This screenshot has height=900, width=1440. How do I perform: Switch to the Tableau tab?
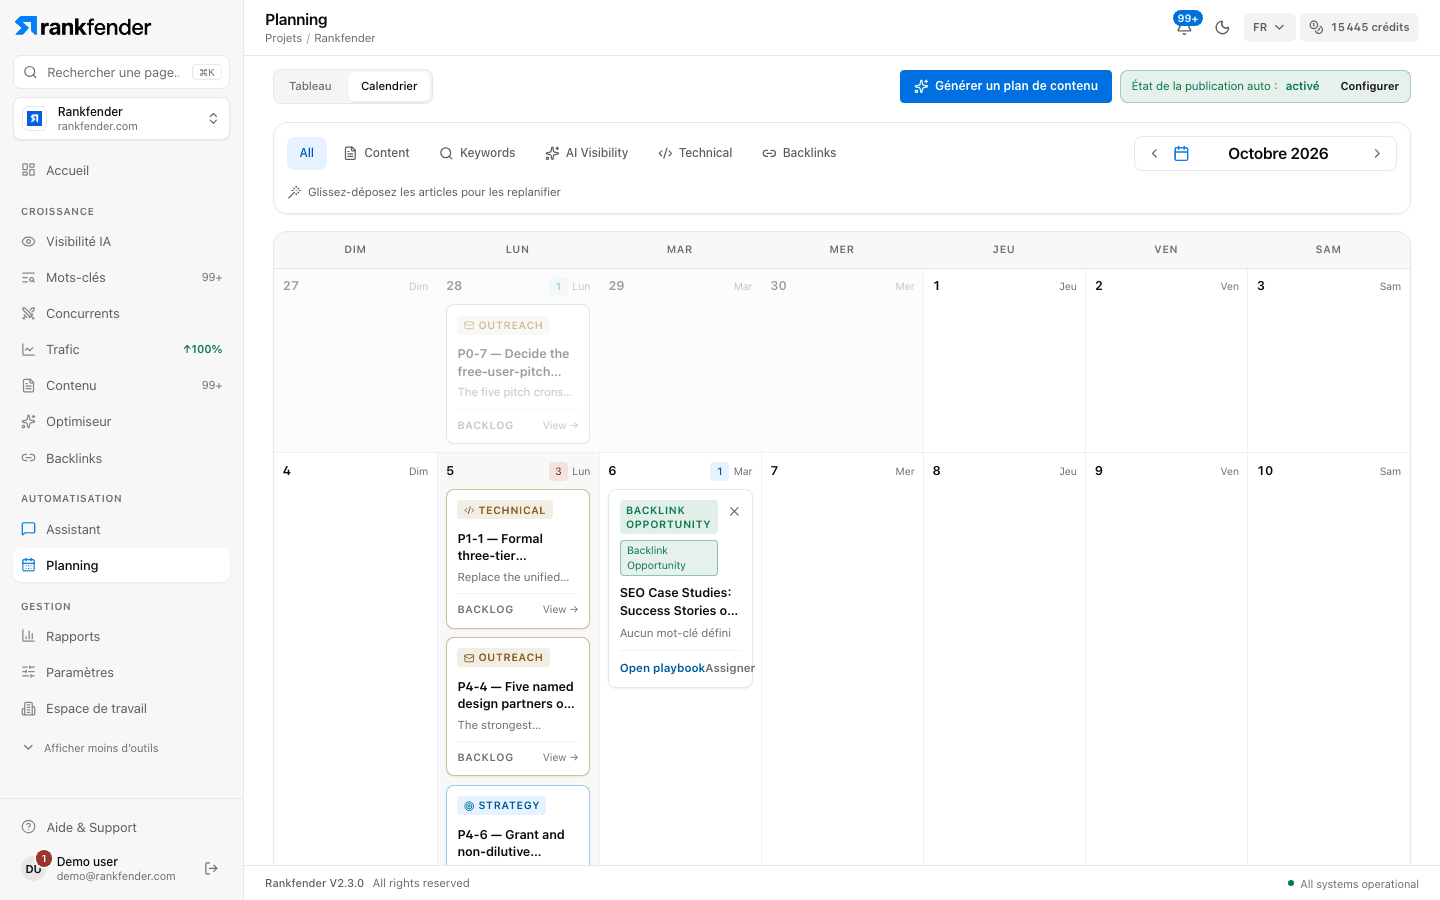pyautogui.click(x=310, y=86)
